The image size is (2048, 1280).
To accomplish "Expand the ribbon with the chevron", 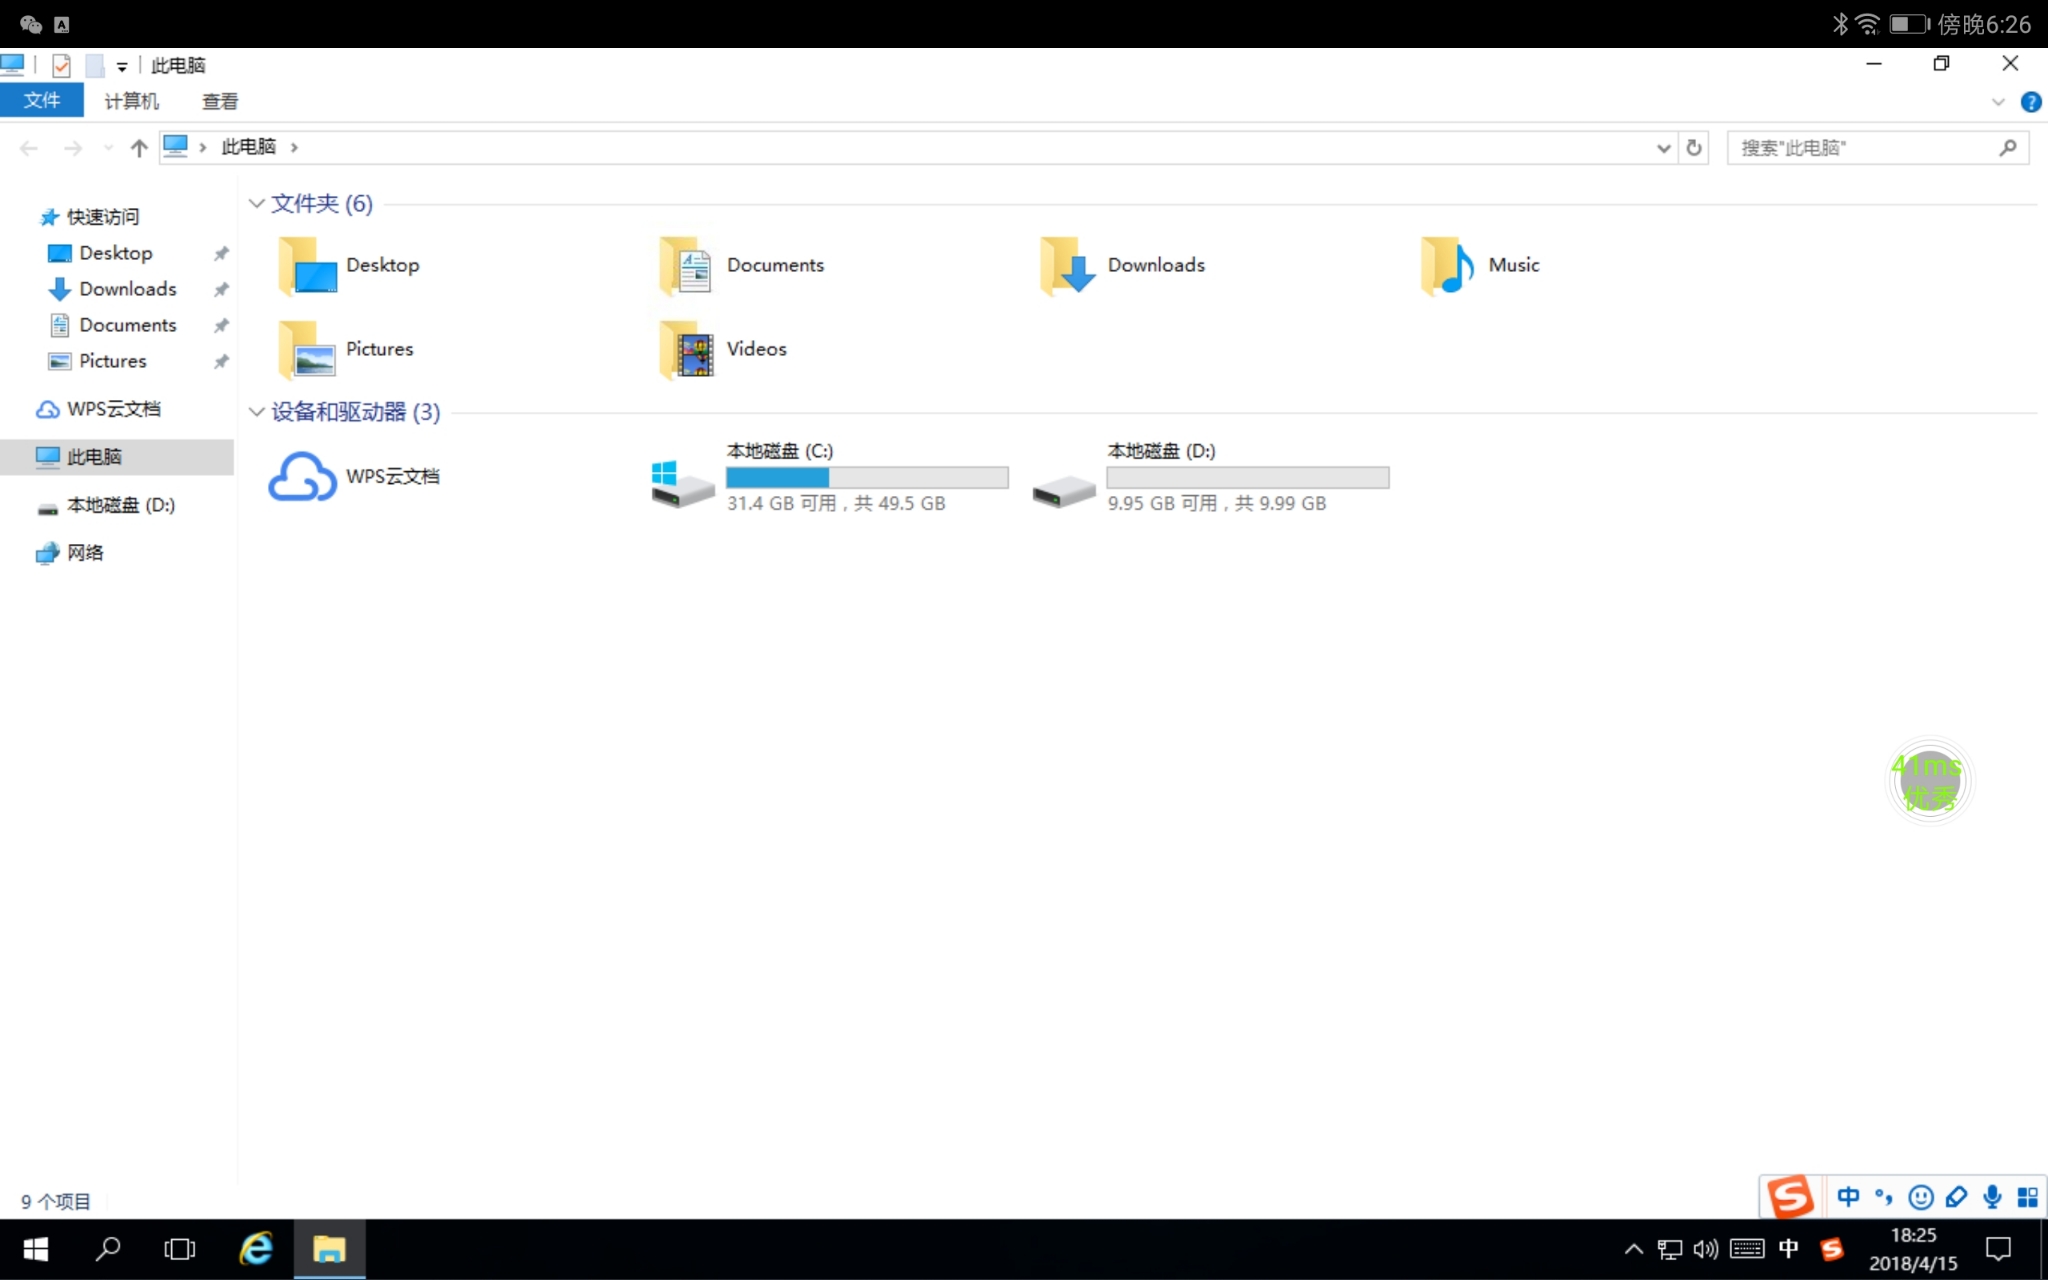I will click(1998, 102).
